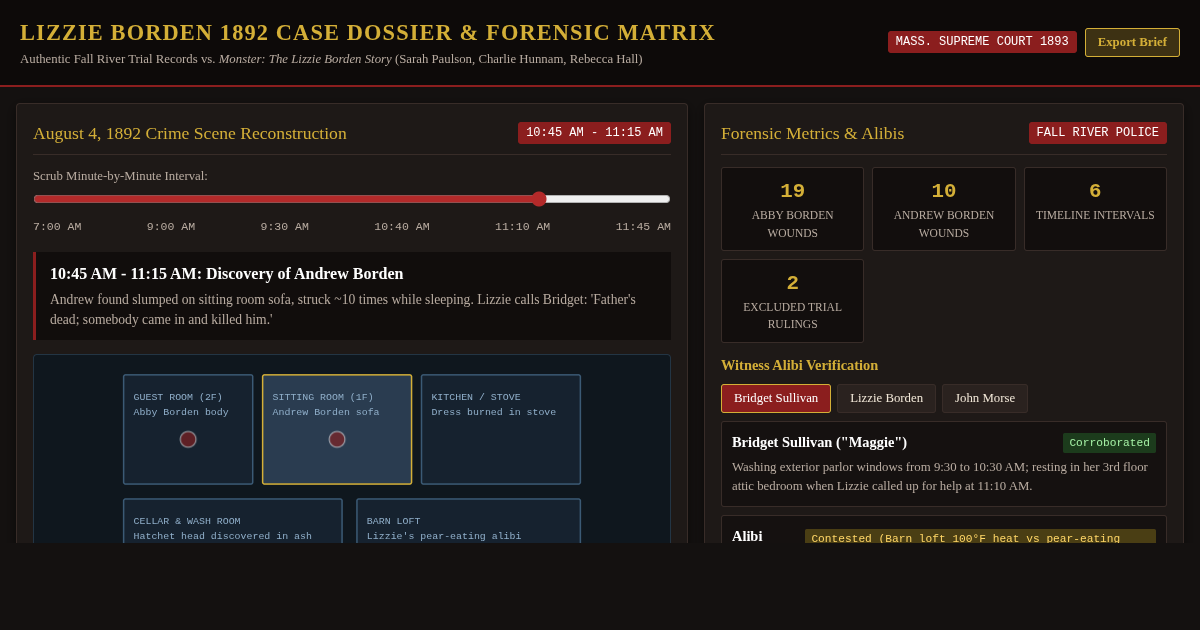Click the Contested barn loft alibi badge
This screenshot has width=1200, height=630.
click(x=980, y=536)
